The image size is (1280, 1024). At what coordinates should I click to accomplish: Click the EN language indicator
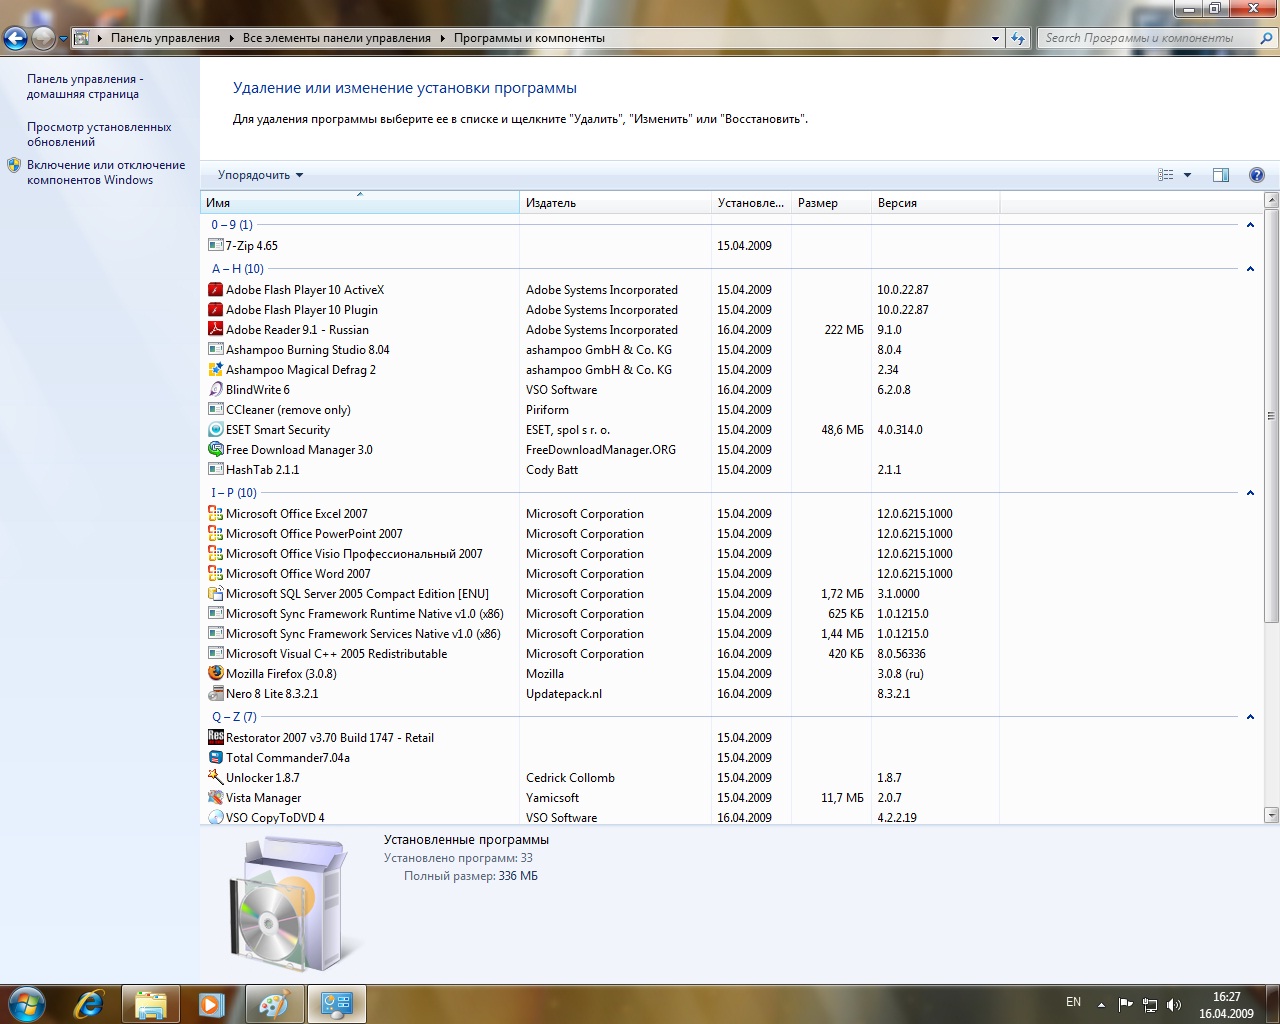tap(1073, 1002)
